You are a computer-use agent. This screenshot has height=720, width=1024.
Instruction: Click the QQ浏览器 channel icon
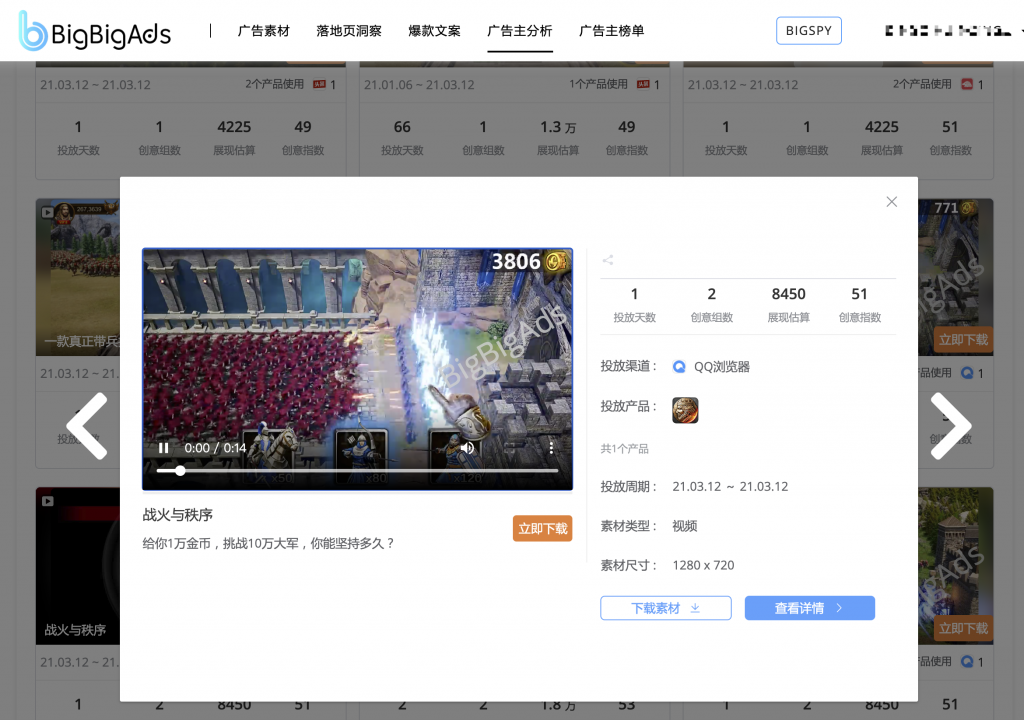(x=679, y=367)
